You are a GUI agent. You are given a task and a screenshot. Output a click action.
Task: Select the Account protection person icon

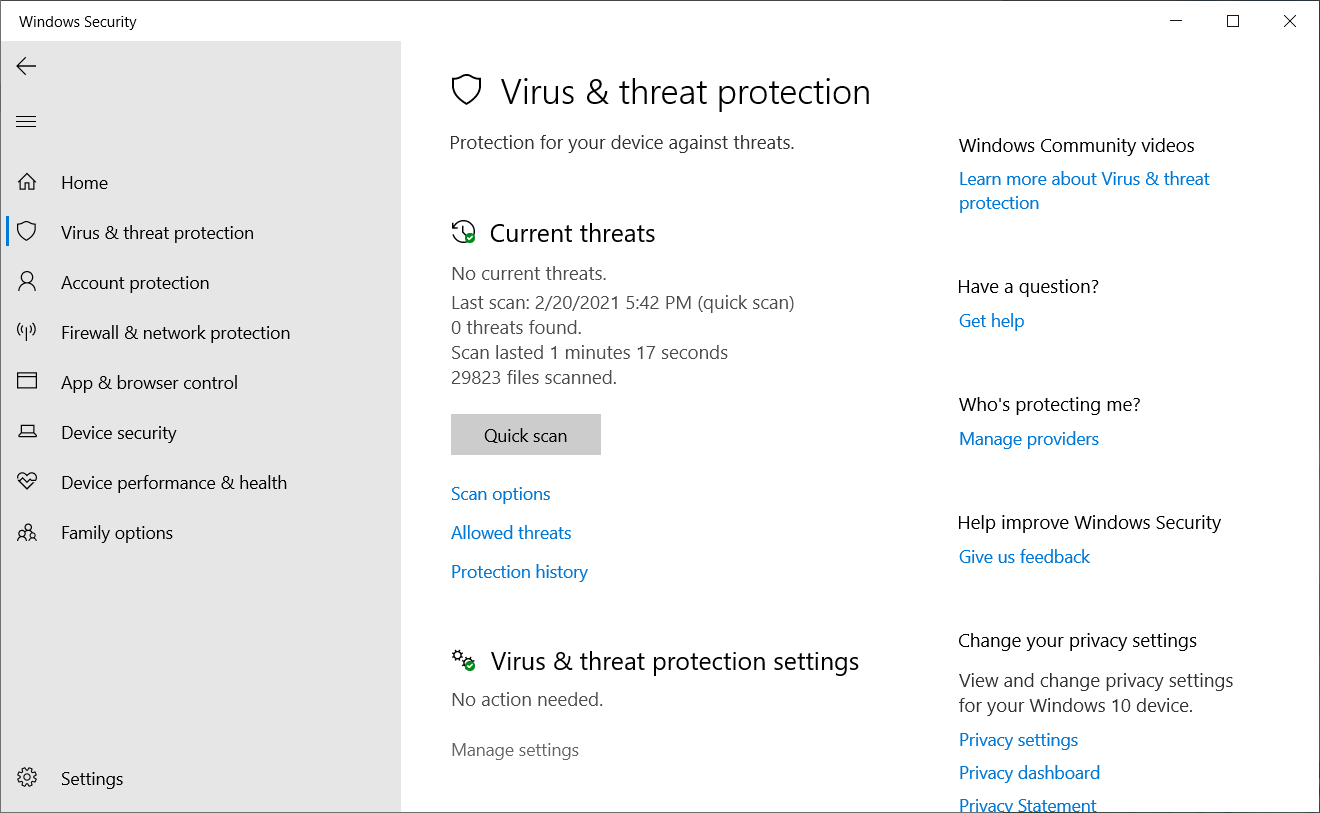coord(27,282)
